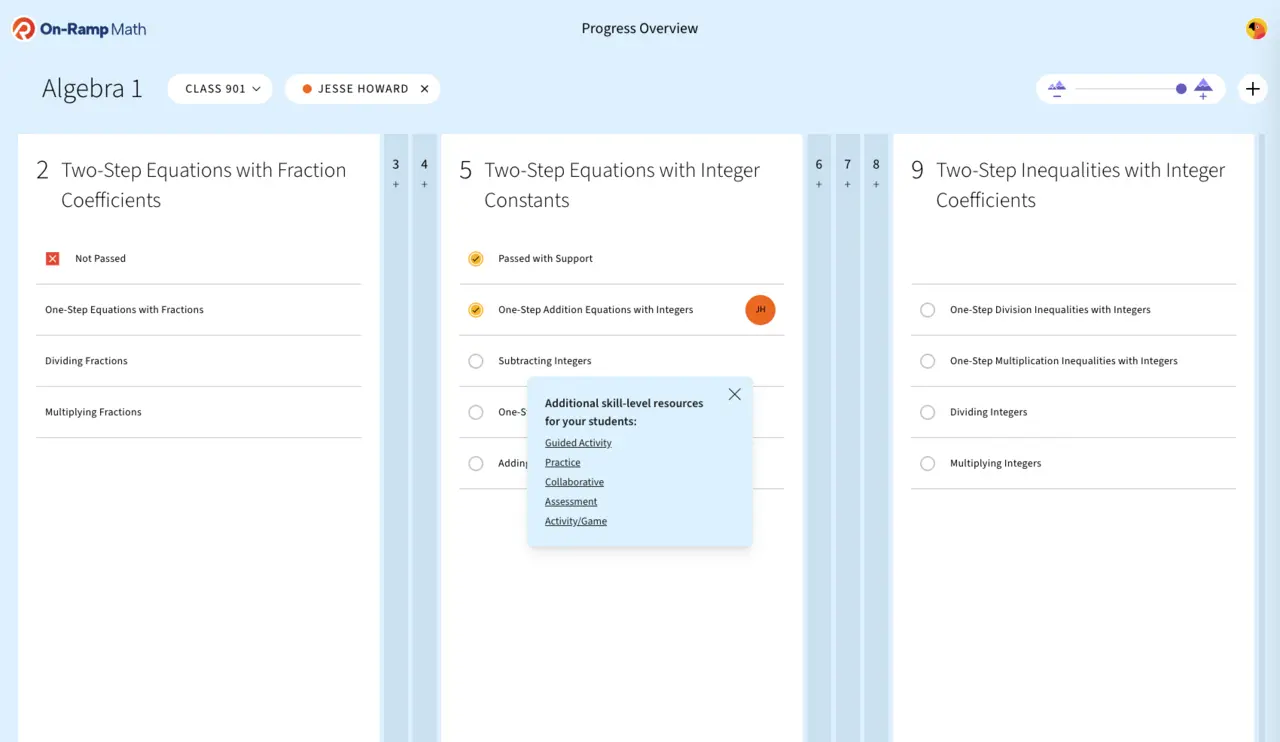
Task: Open the Class 901 dropdown
Action: coord(221,89)
